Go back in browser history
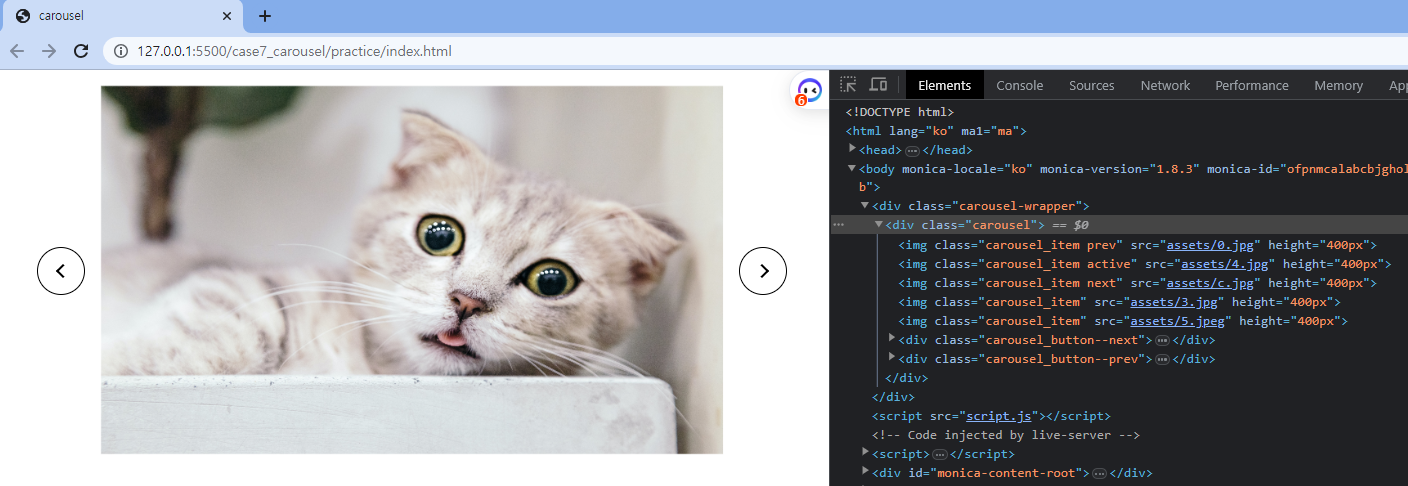 [x=17, y=51]
